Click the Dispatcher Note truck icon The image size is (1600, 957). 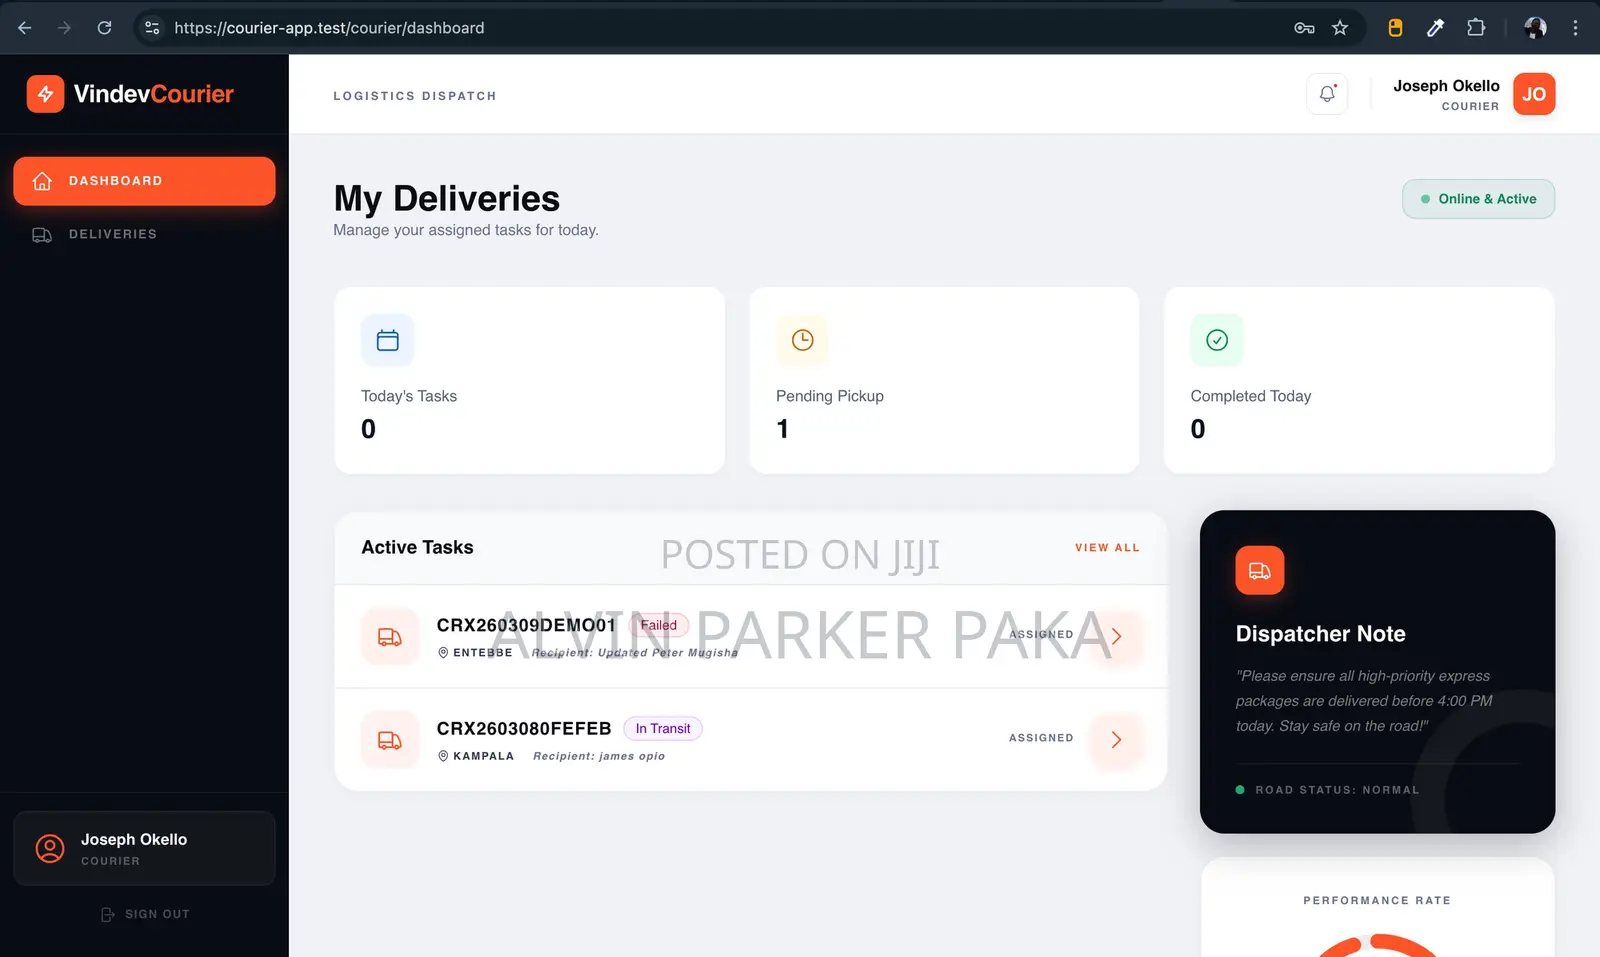pyautogui.click(x=1260, y=570)
